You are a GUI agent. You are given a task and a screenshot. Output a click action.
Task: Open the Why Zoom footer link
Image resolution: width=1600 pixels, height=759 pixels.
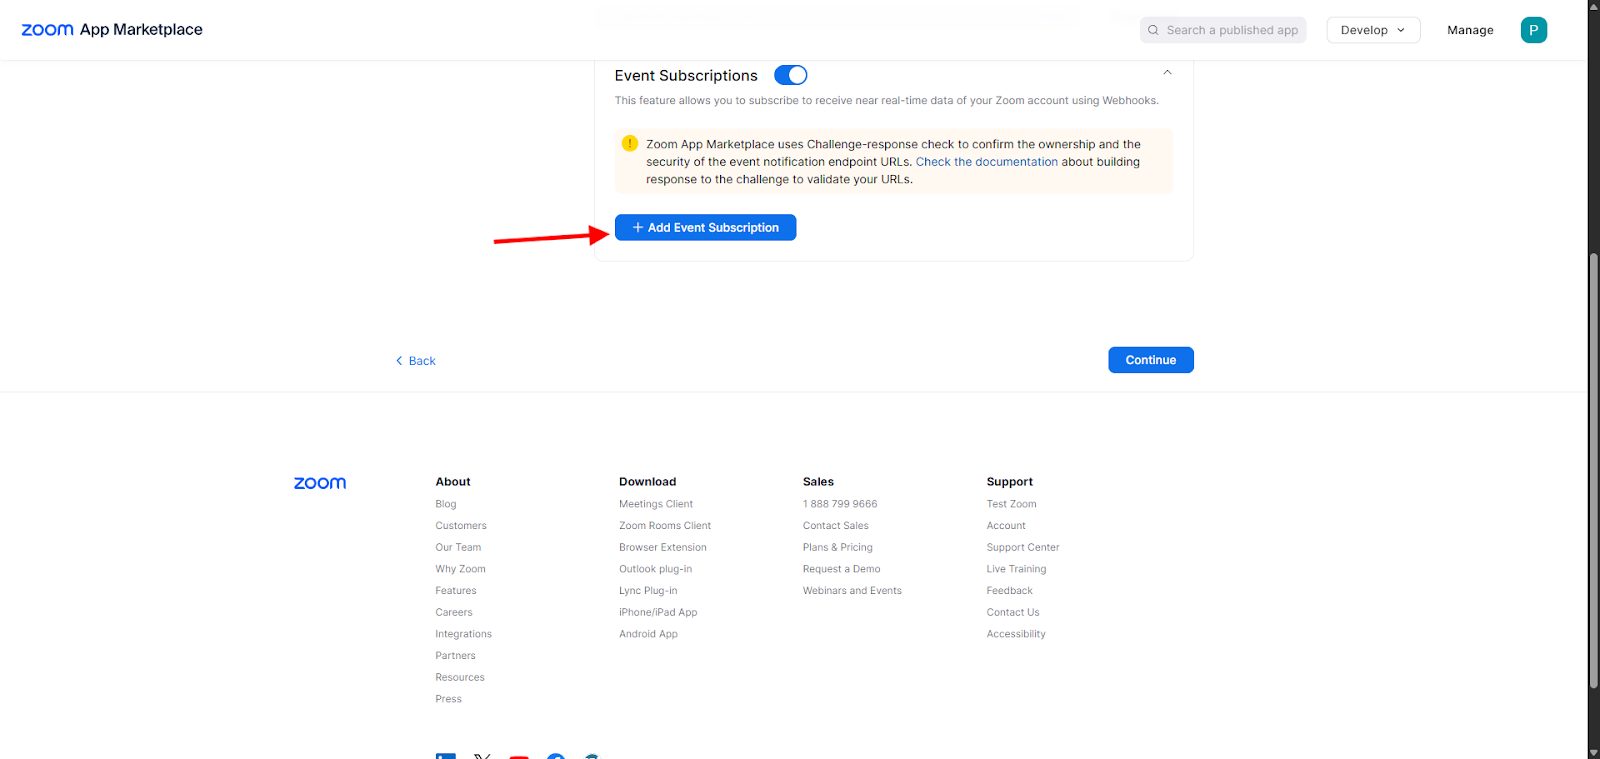460,569
